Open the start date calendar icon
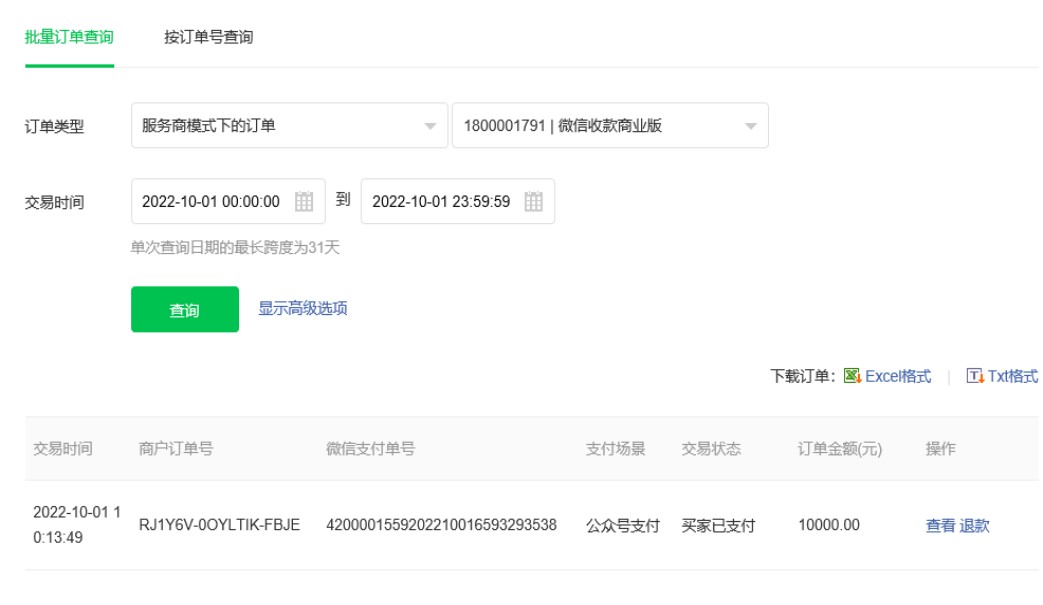 304,202
